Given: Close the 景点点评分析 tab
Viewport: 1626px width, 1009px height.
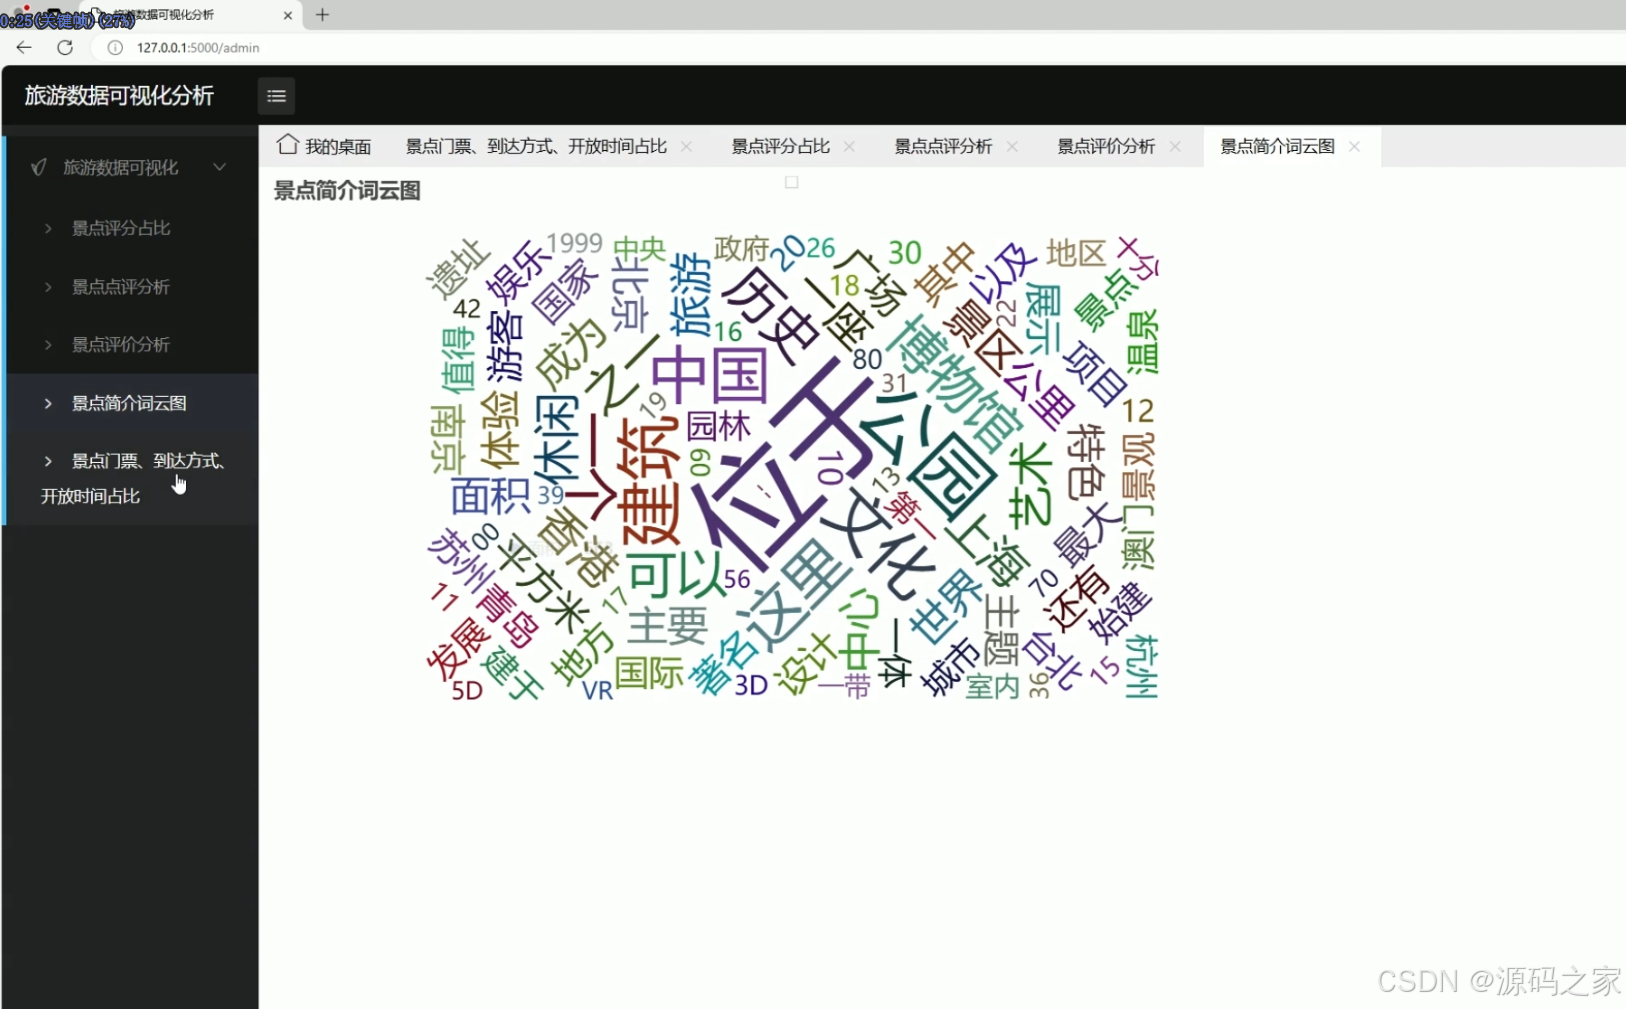Looking at the screenshot, I should click(x=1013, y=146).
